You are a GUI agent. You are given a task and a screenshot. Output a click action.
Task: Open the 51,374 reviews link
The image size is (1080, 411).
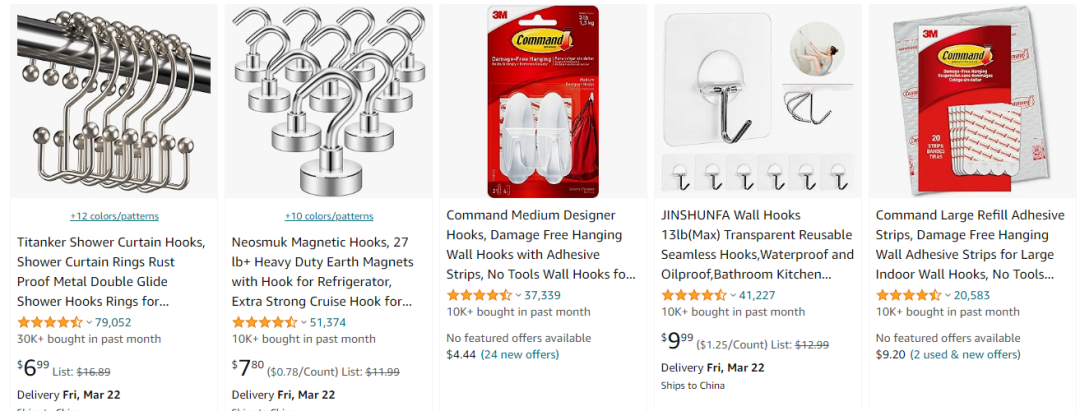328,322
